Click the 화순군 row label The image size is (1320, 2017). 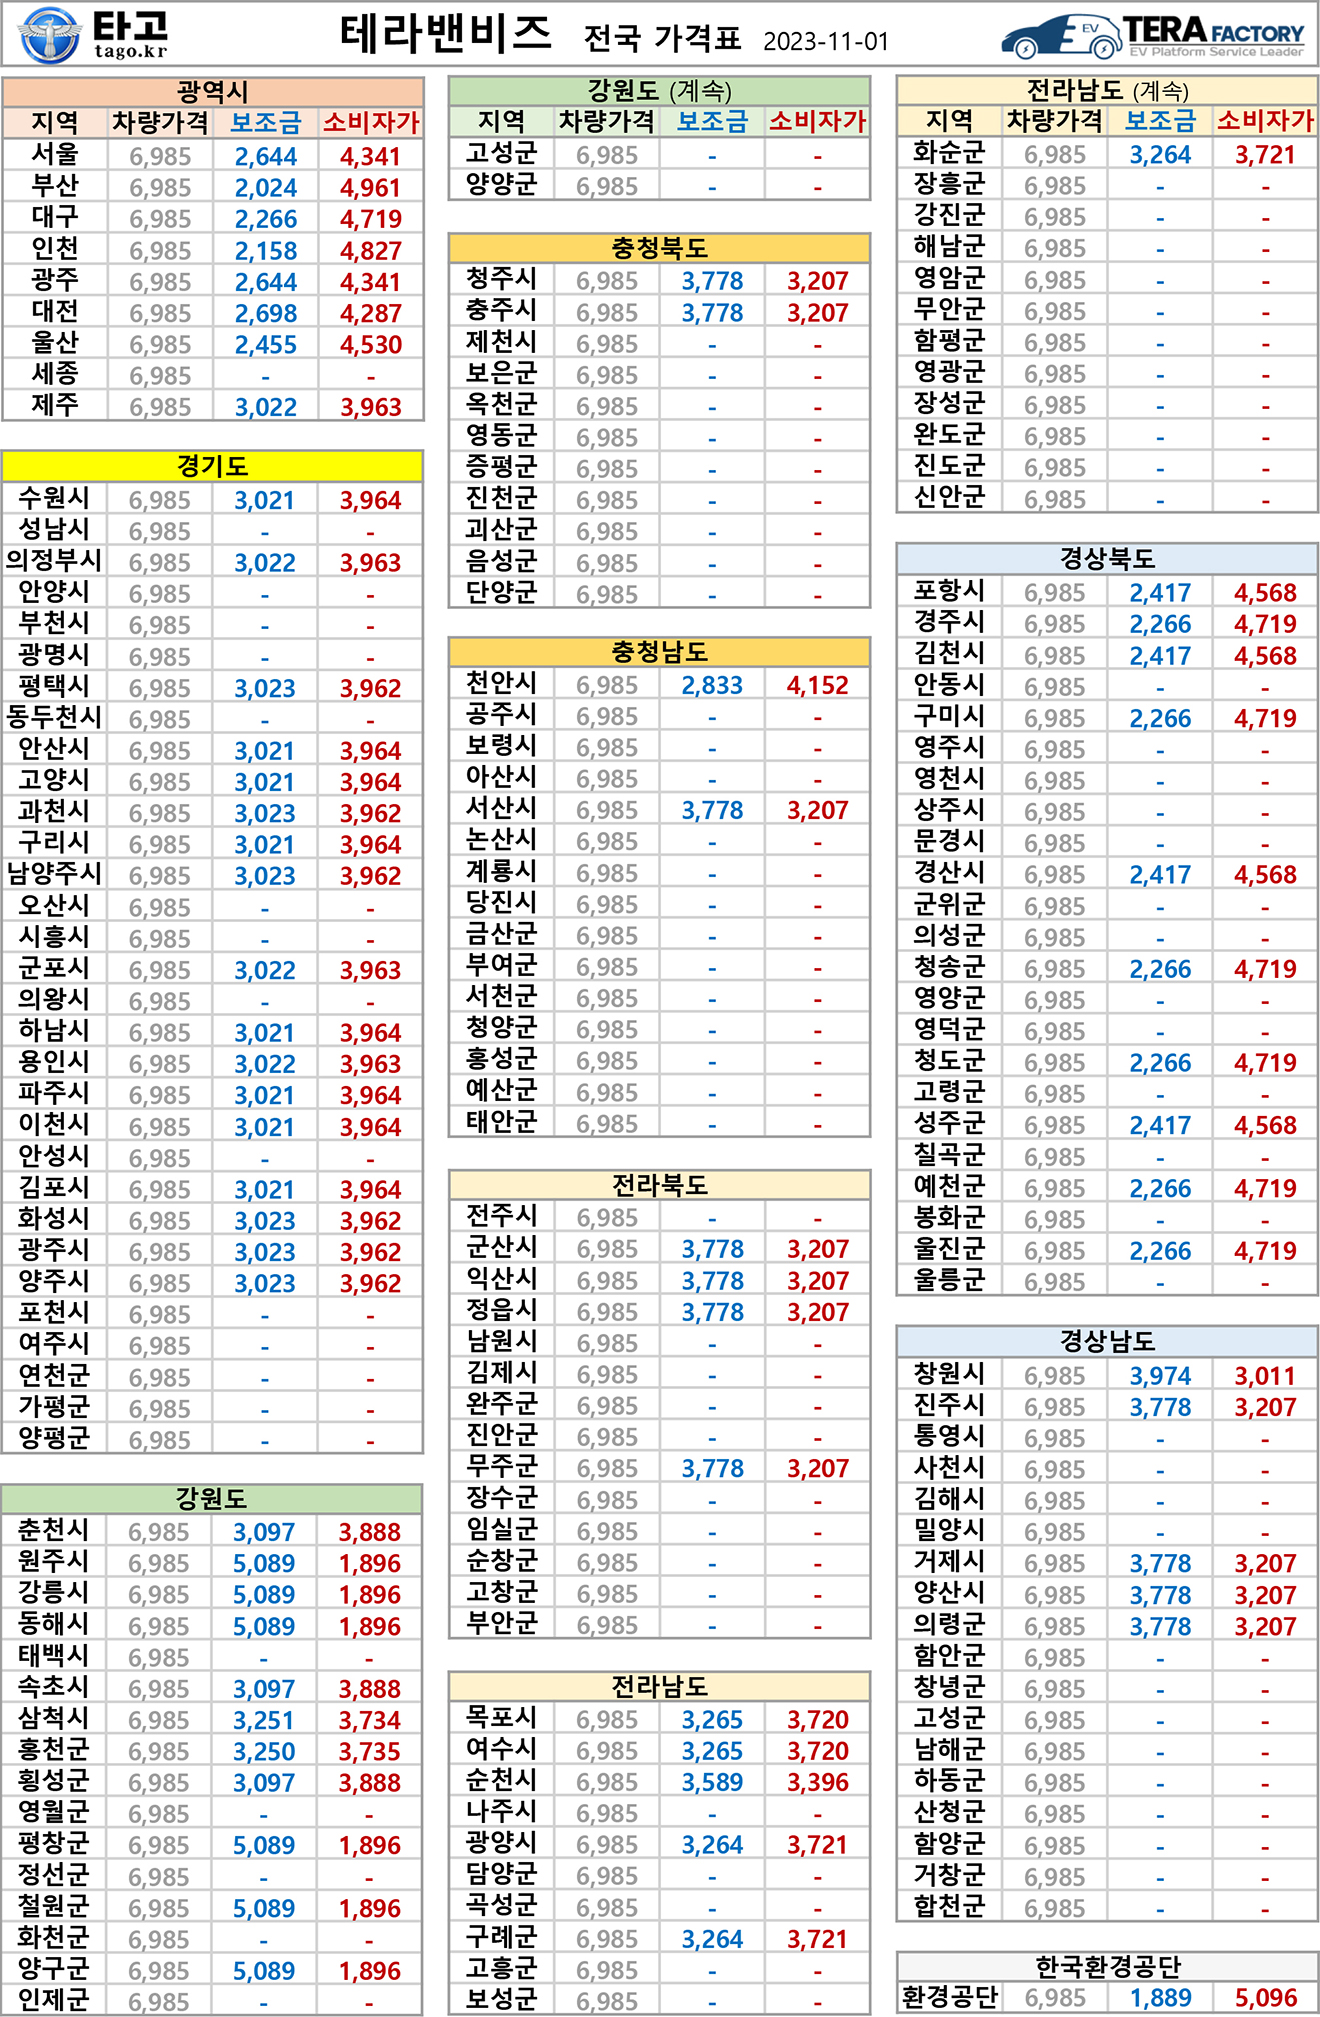pos(950,153)
